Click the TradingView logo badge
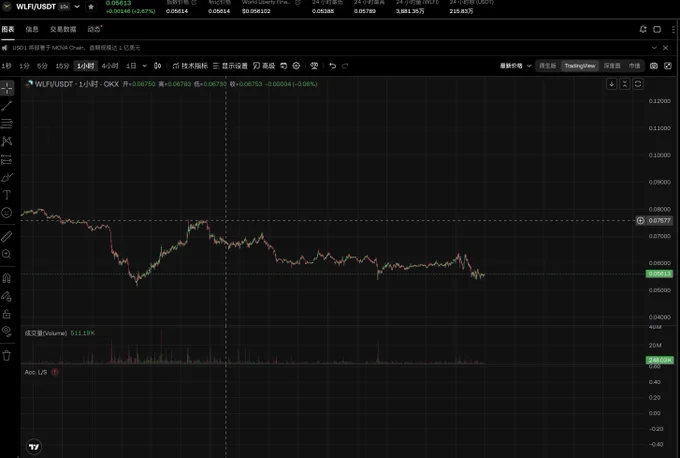The height and width of the screenshot is (458, 680). tap(34, 446)
